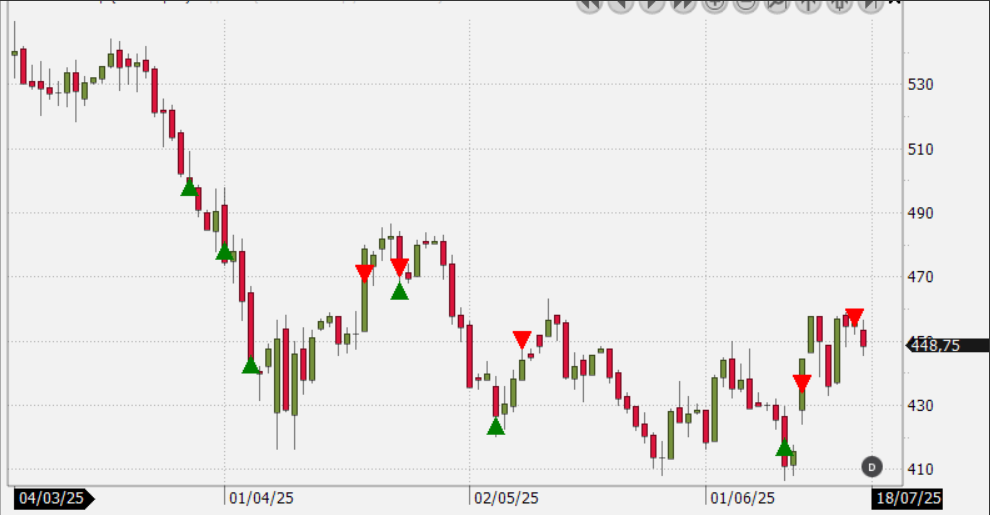Click the 448,75 current price tag

pos(947,345)
